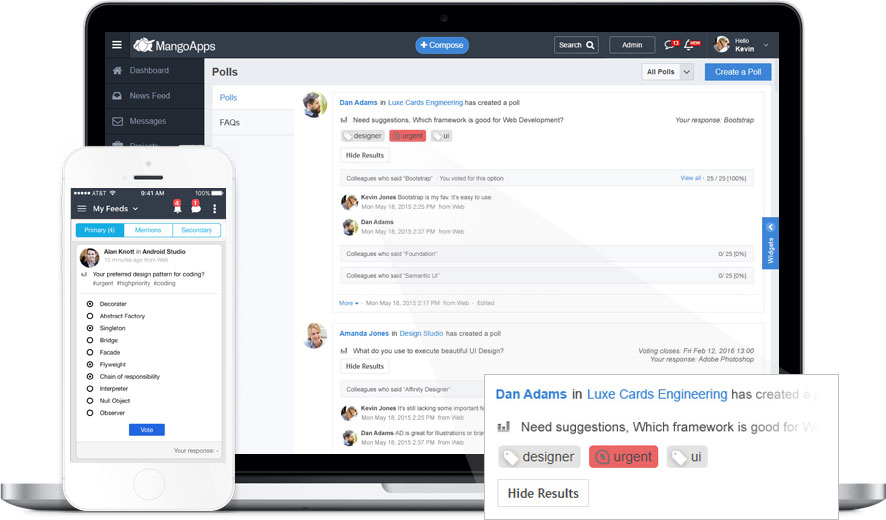Expand My Feeds dropdown on phone
Screen dimensions: 886x520
(115, 209)
